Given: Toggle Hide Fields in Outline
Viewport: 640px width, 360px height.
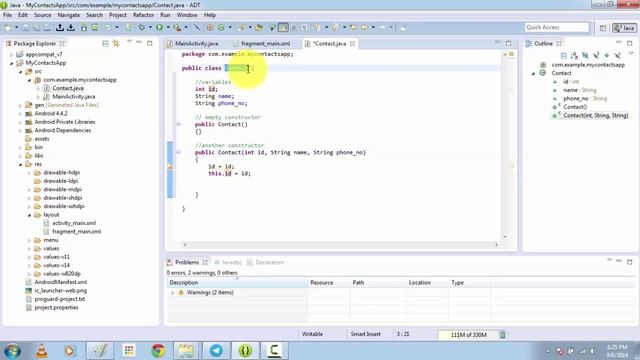Looking at the screenshot, I should coord(585,55).
